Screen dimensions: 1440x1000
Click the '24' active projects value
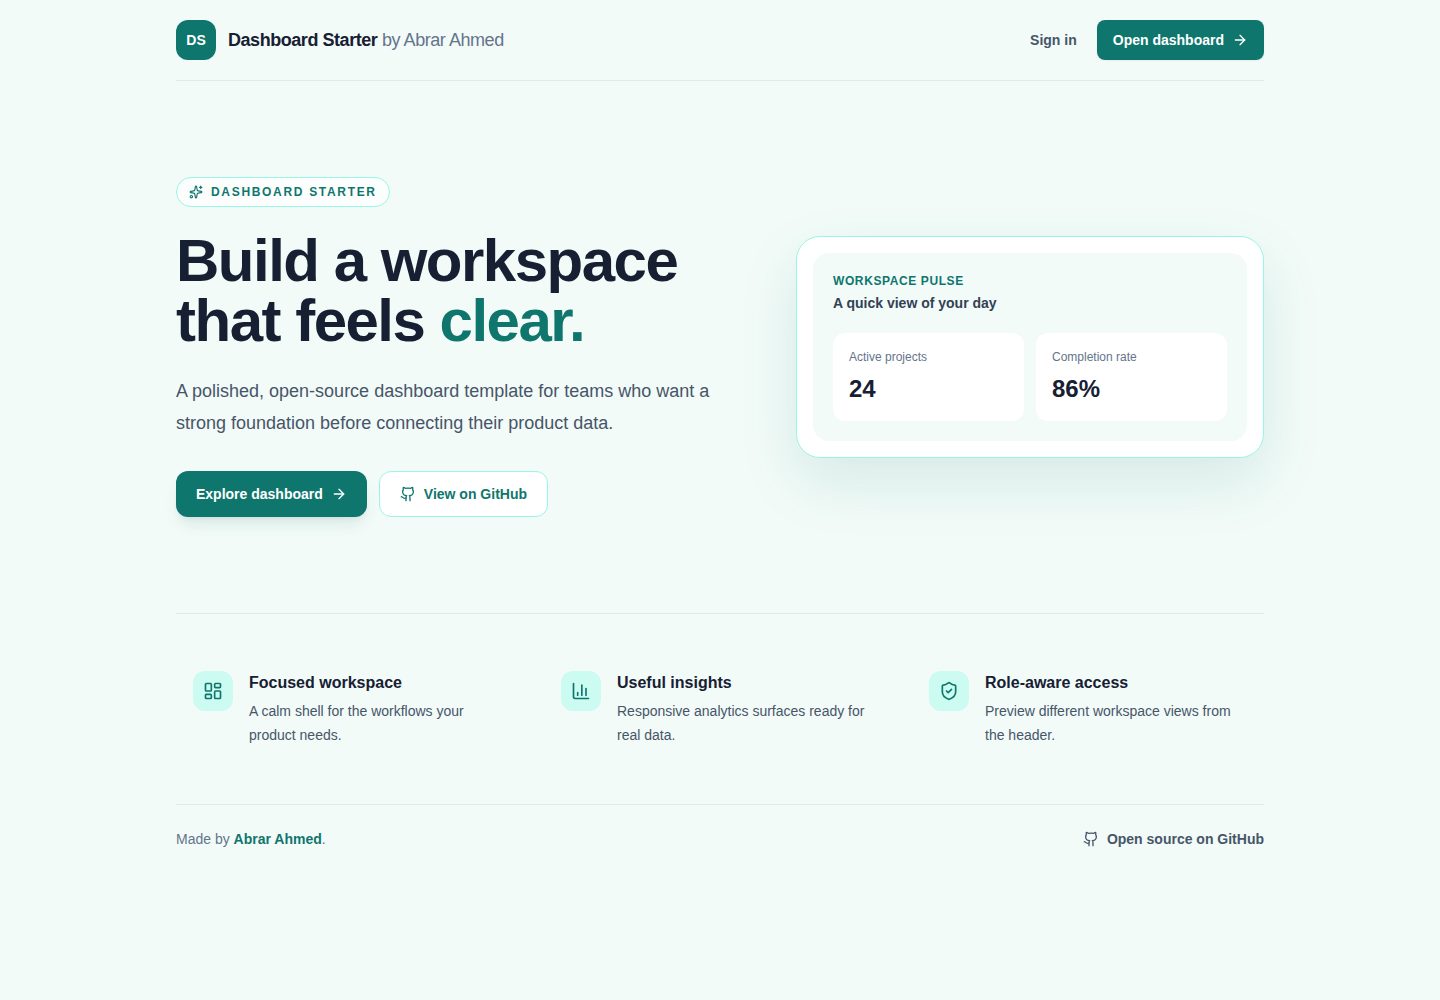tap(862, 389)
